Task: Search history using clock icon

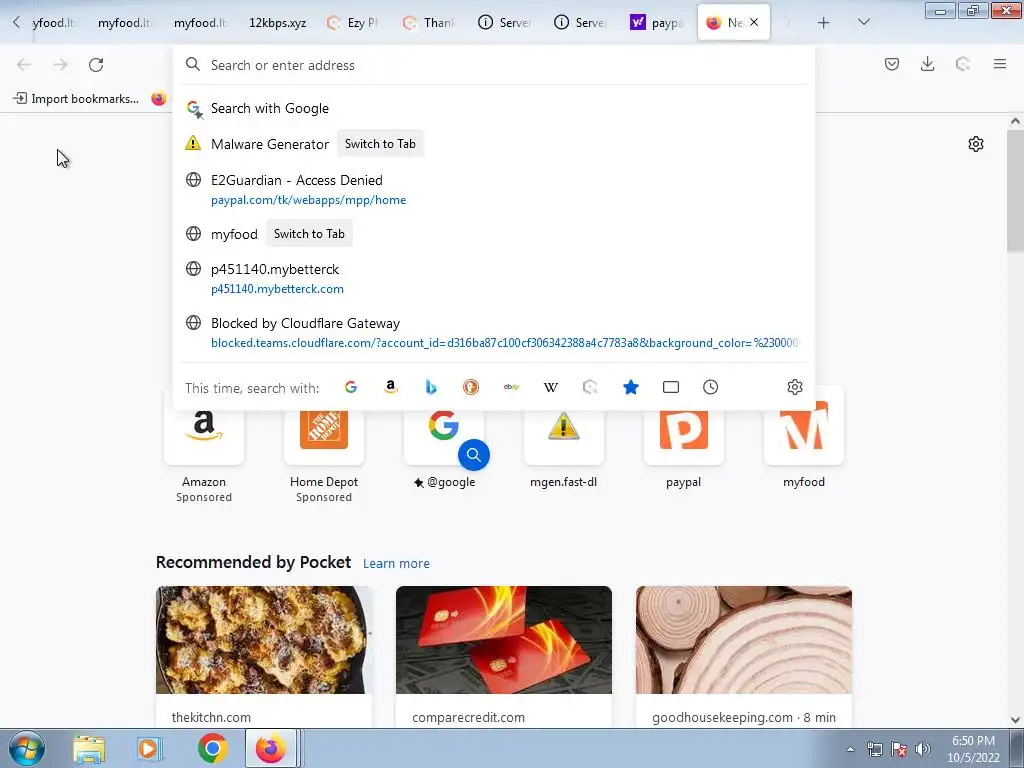Action: click(711, 387)
